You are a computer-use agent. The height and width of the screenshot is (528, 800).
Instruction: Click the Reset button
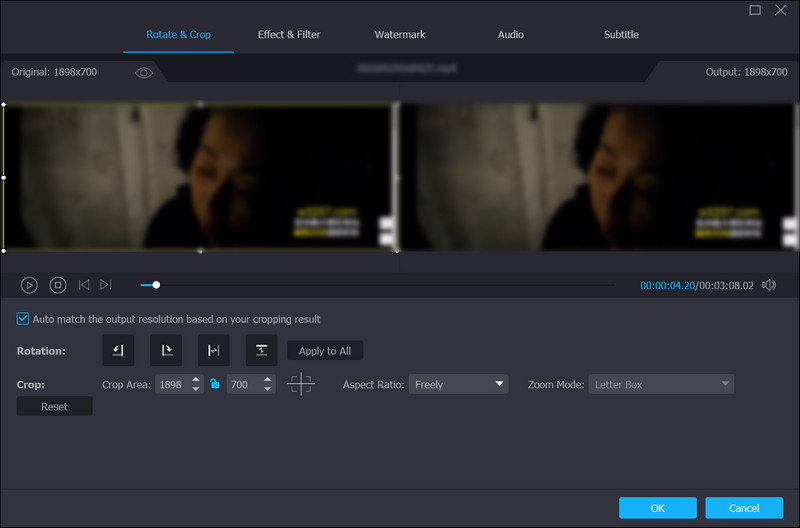(54, 406)
